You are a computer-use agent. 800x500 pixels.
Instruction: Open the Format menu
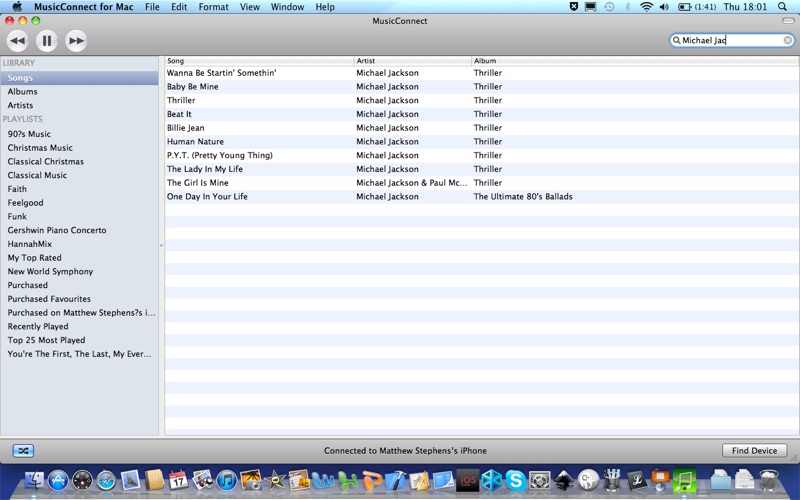pyautogui.click(x=213, y=7)
